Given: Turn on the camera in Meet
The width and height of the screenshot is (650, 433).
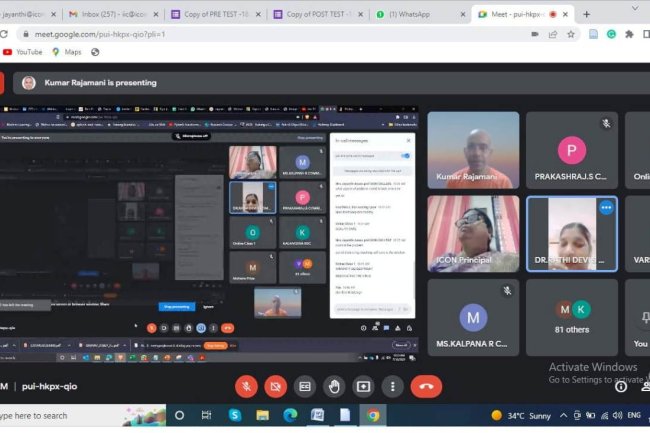Looking at the screenshot, I should [x=275, y=386].
